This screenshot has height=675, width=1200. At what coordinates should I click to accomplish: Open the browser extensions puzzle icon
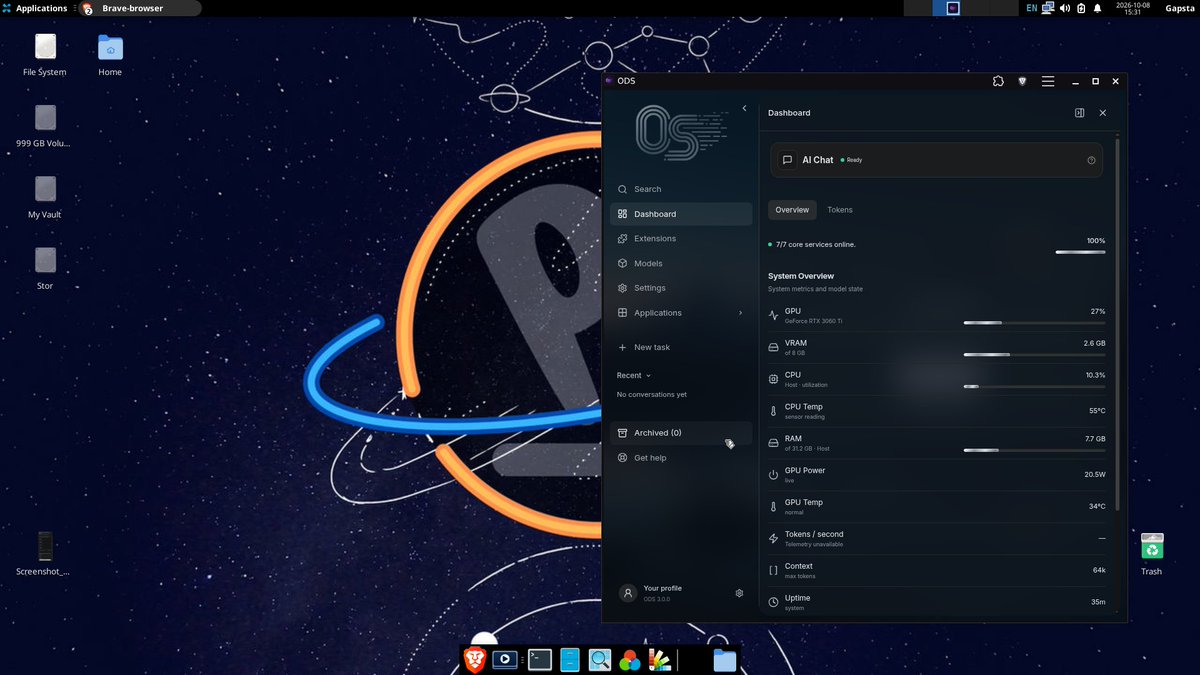coord(998,81)
